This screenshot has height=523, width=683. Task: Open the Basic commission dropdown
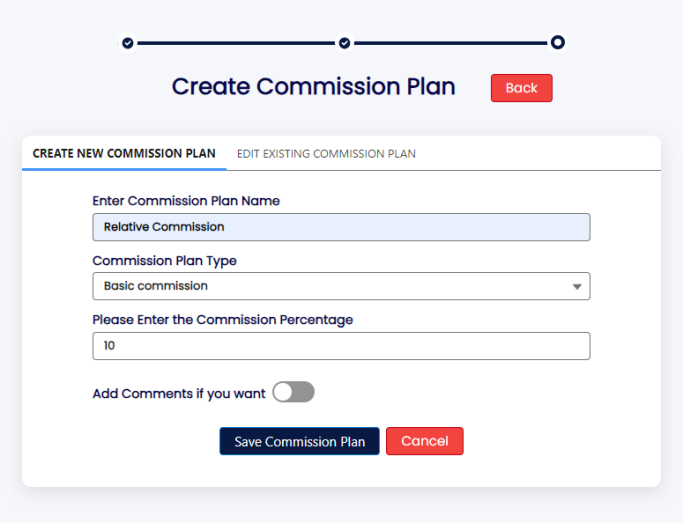[340, 286]
